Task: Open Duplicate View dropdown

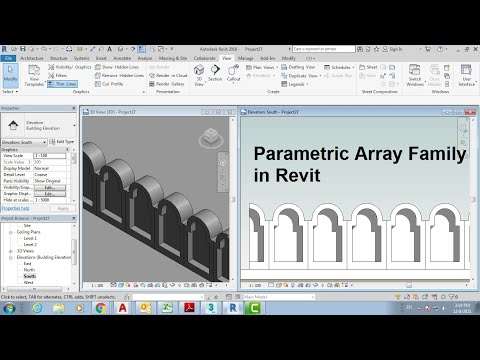Action: 301,76
